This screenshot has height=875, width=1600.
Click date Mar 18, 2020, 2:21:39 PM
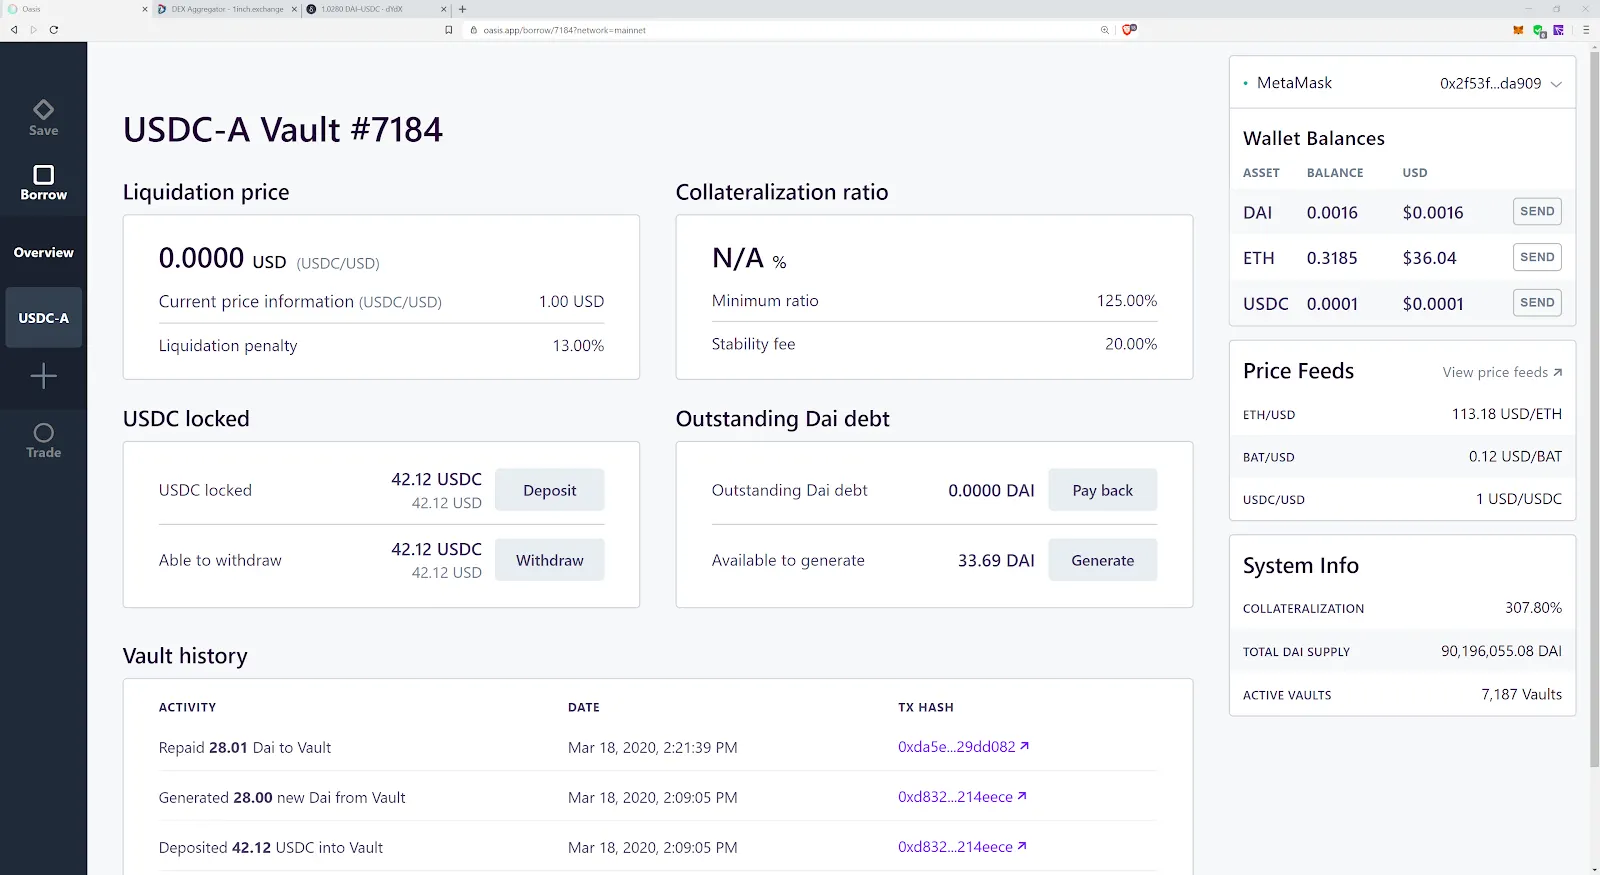[652, 747]
